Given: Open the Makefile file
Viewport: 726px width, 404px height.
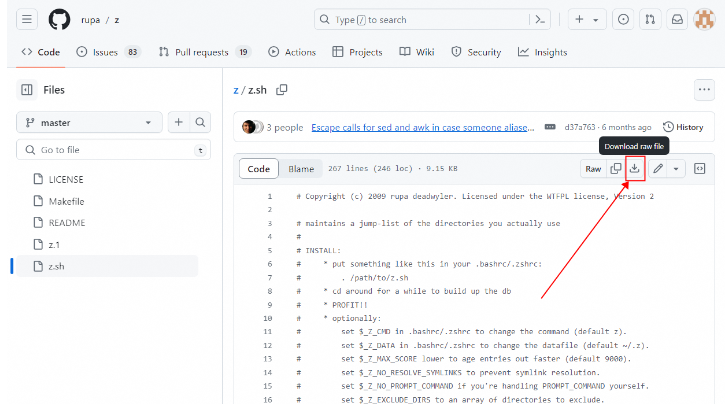Looking at the screenshot, I should click(67, 201).
